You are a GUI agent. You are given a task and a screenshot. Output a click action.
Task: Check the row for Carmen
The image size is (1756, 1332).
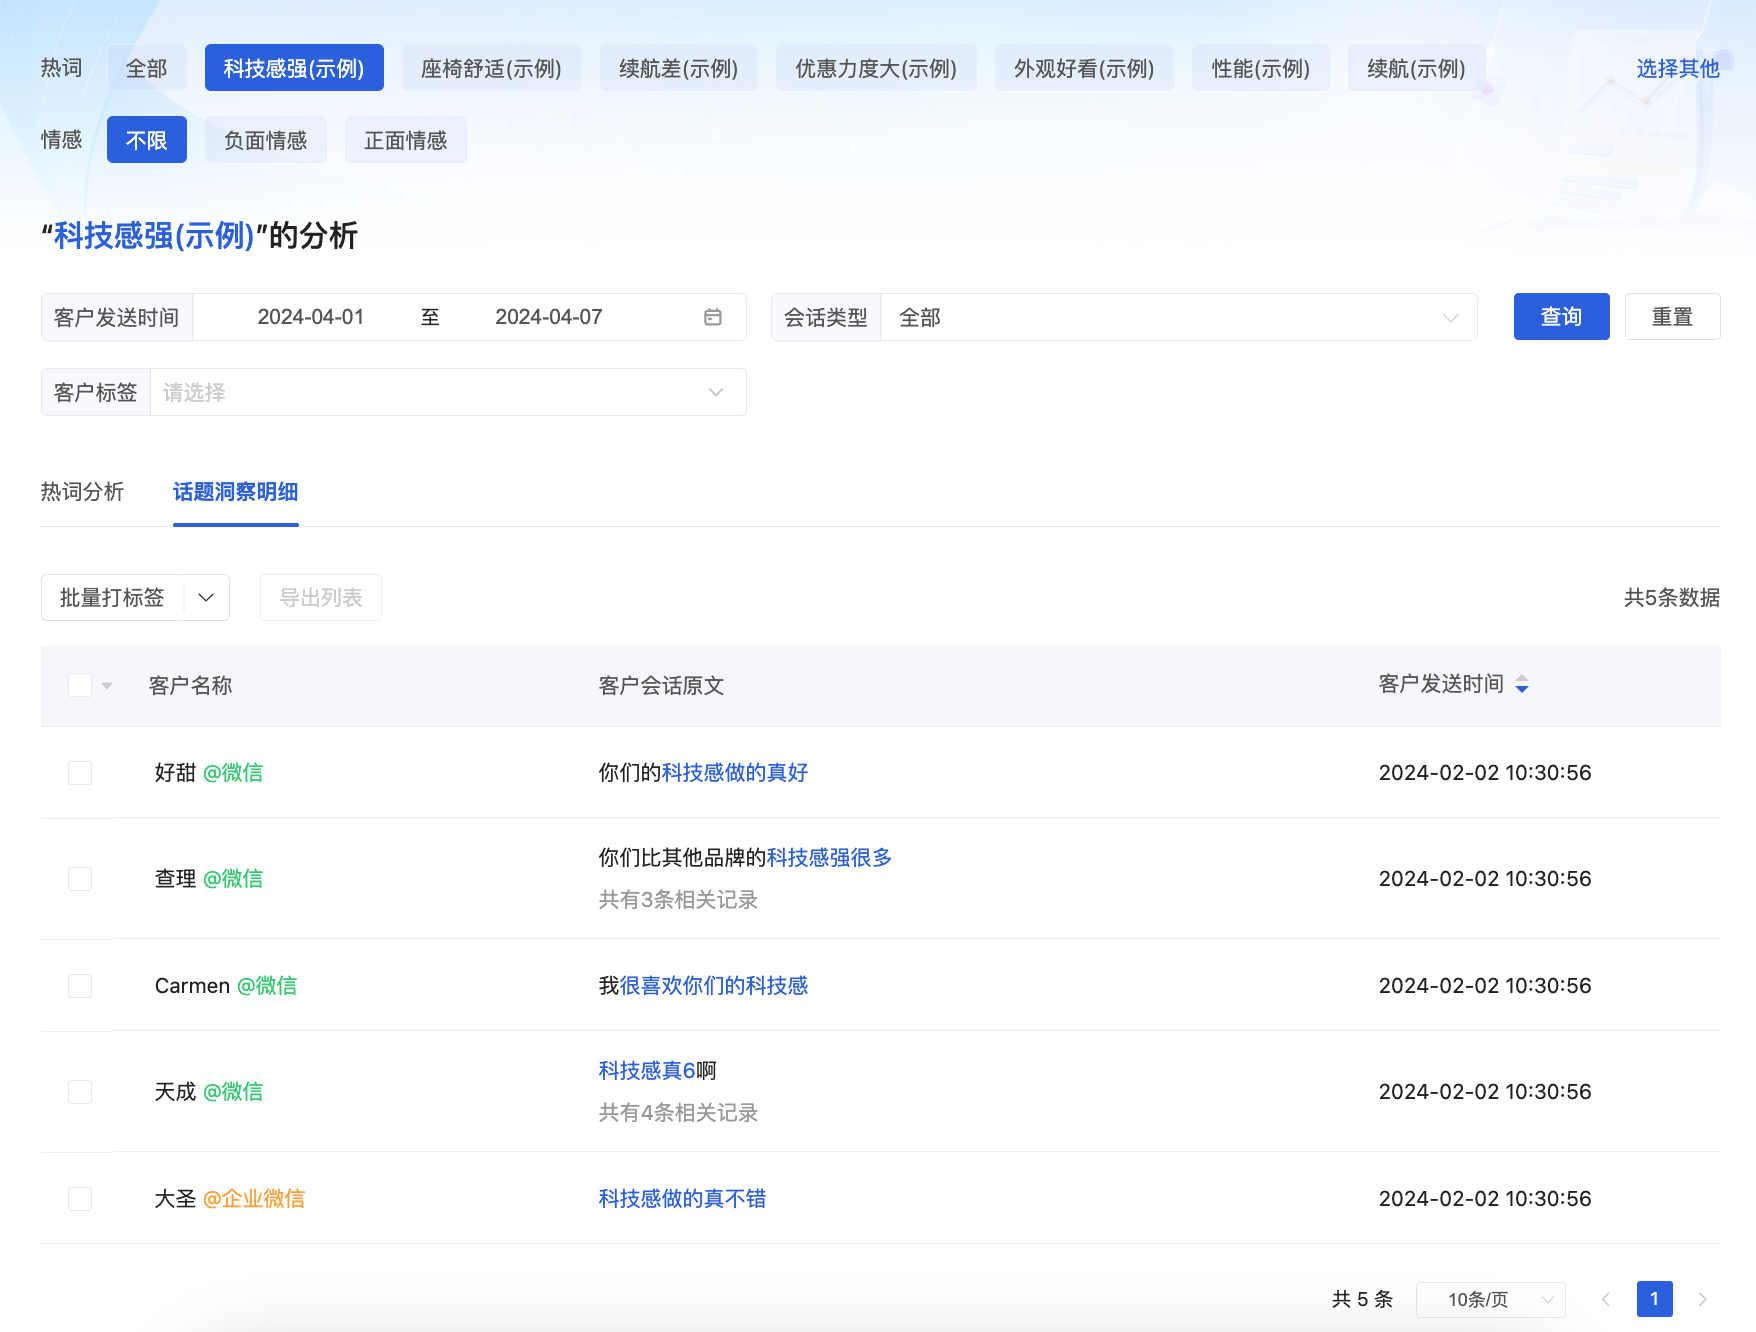(x=80, y=986)
